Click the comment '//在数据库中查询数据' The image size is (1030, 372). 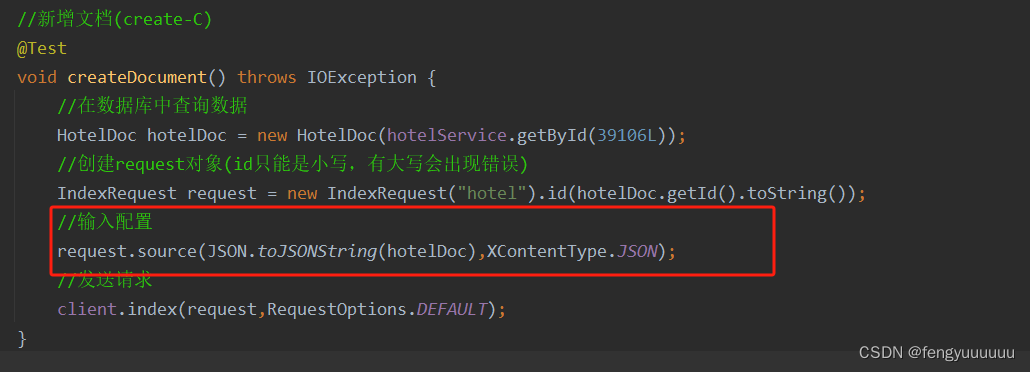tap(152, 106)
